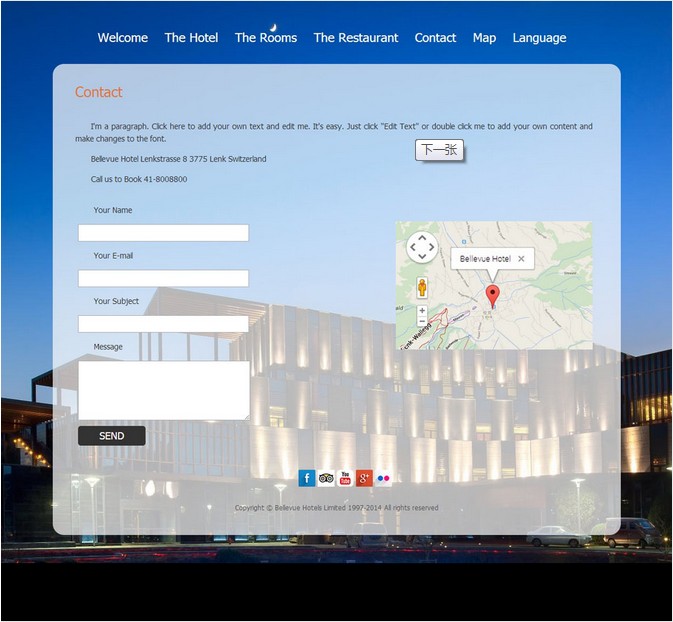Click into the Message text area
This screenshot has height=622, width=673.
coord(163,390)
